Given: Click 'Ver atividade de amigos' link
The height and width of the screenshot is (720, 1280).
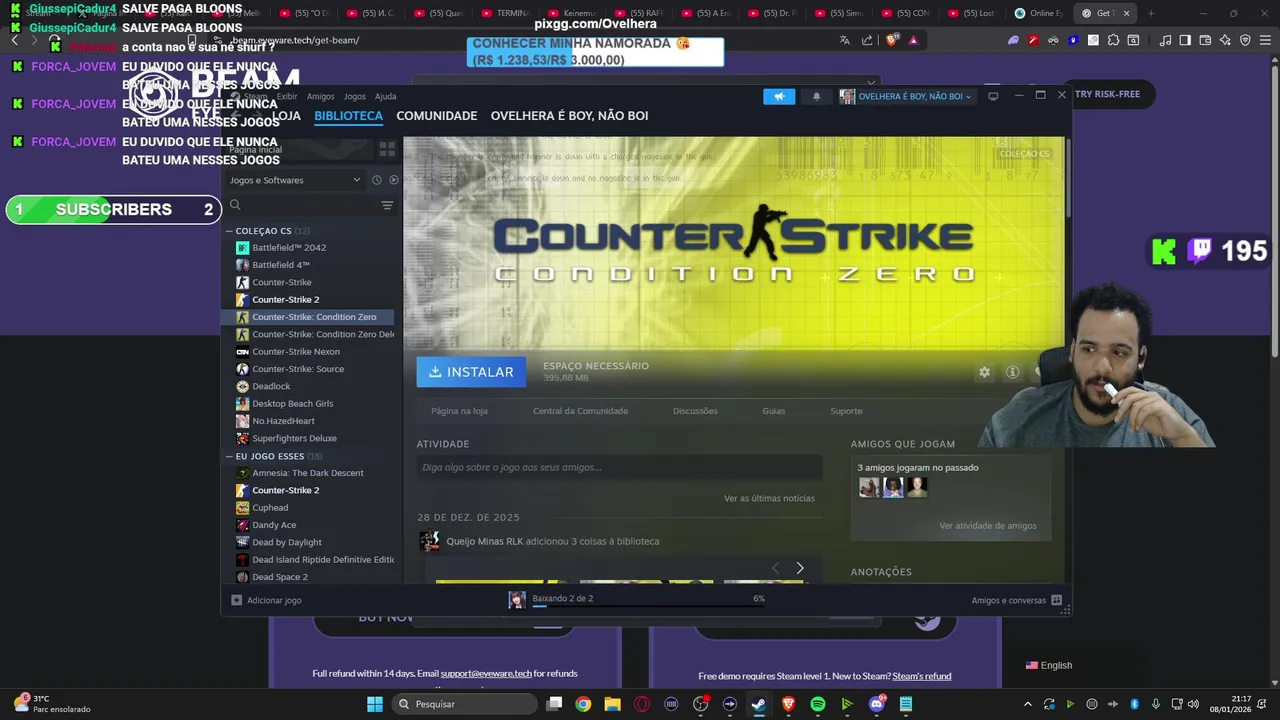Looking at the screenshot, I should click(988, 526).
